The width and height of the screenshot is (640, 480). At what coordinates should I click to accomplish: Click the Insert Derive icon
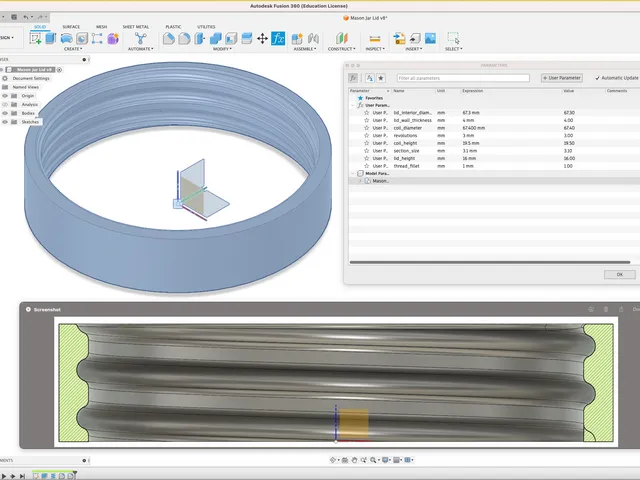pos(399,38)
